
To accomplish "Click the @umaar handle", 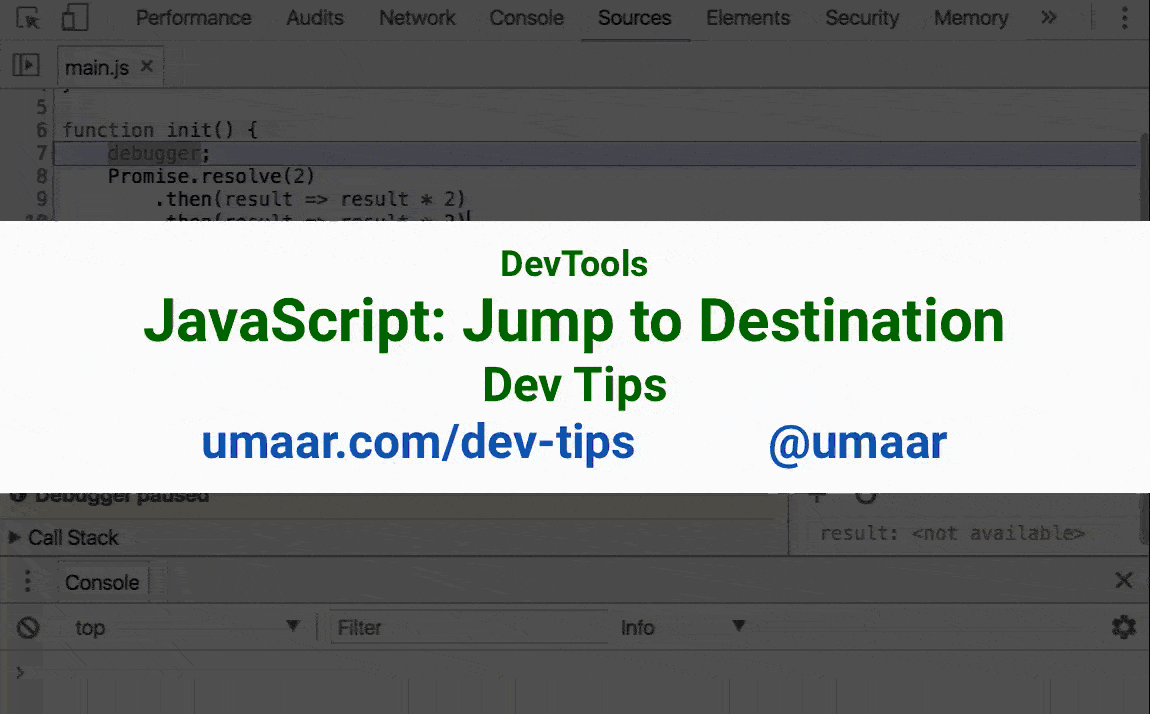I will click(857, 443).
